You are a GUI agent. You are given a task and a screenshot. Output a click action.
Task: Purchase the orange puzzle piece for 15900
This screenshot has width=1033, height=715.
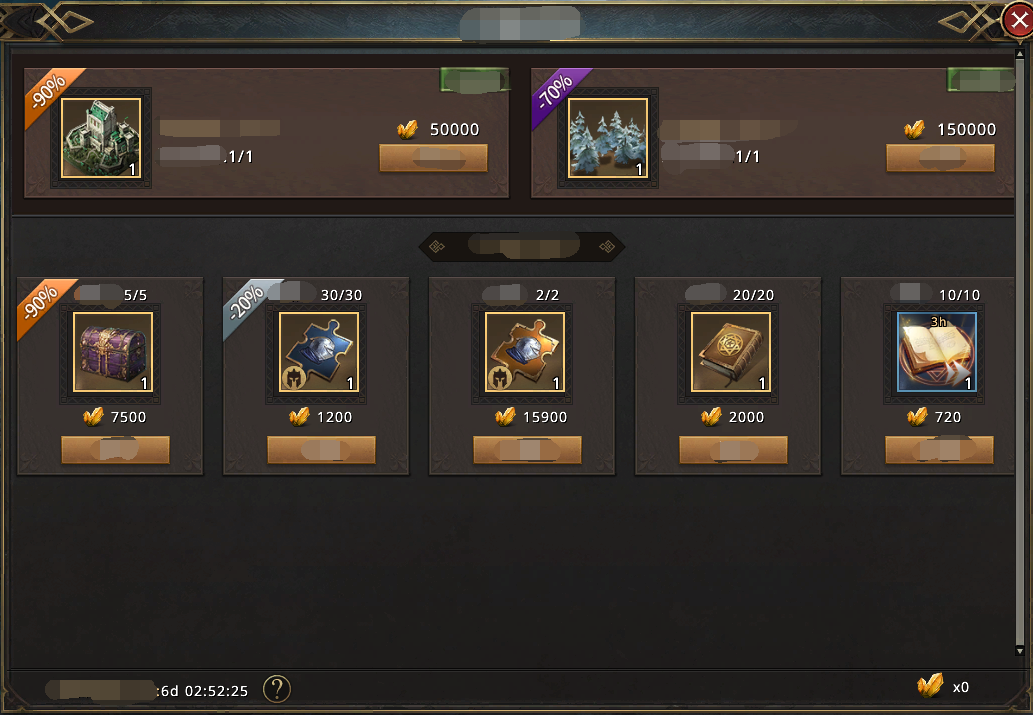pos(527,450)
